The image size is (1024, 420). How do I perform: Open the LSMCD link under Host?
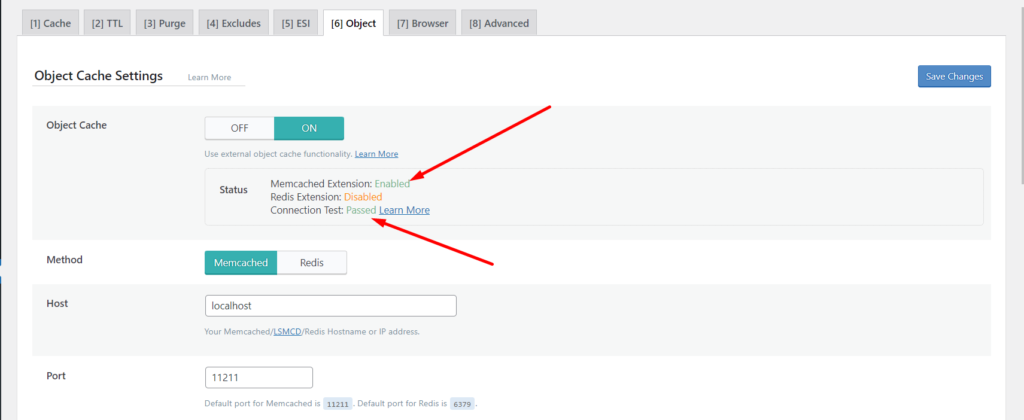tap(287, 331)
